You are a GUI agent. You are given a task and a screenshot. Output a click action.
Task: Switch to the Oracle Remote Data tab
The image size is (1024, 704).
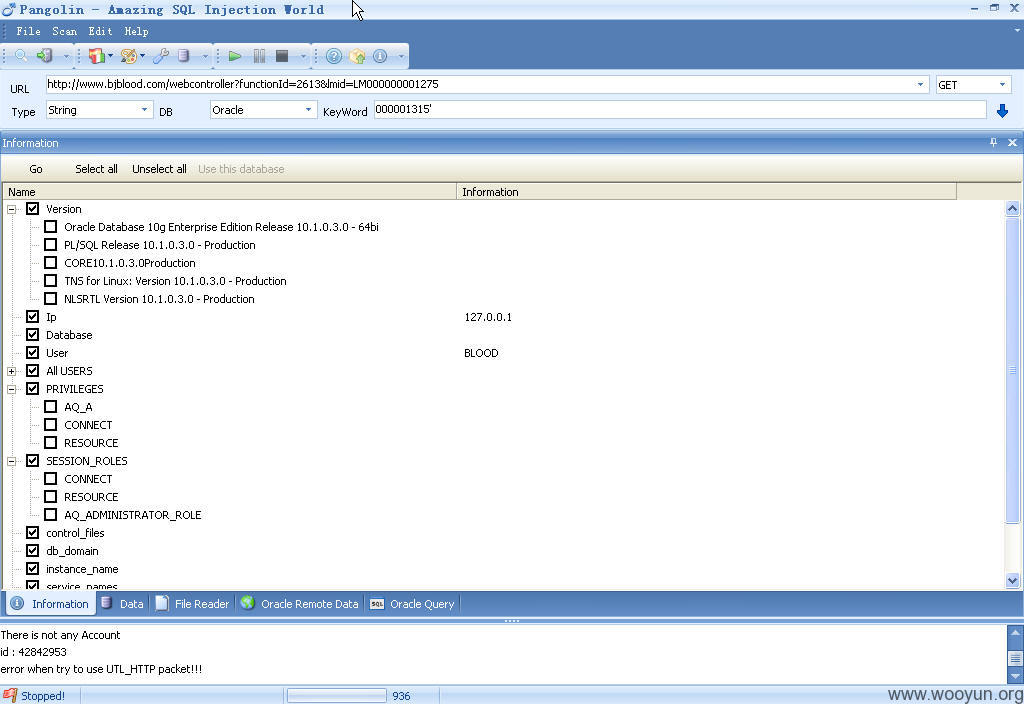[300, 604]
